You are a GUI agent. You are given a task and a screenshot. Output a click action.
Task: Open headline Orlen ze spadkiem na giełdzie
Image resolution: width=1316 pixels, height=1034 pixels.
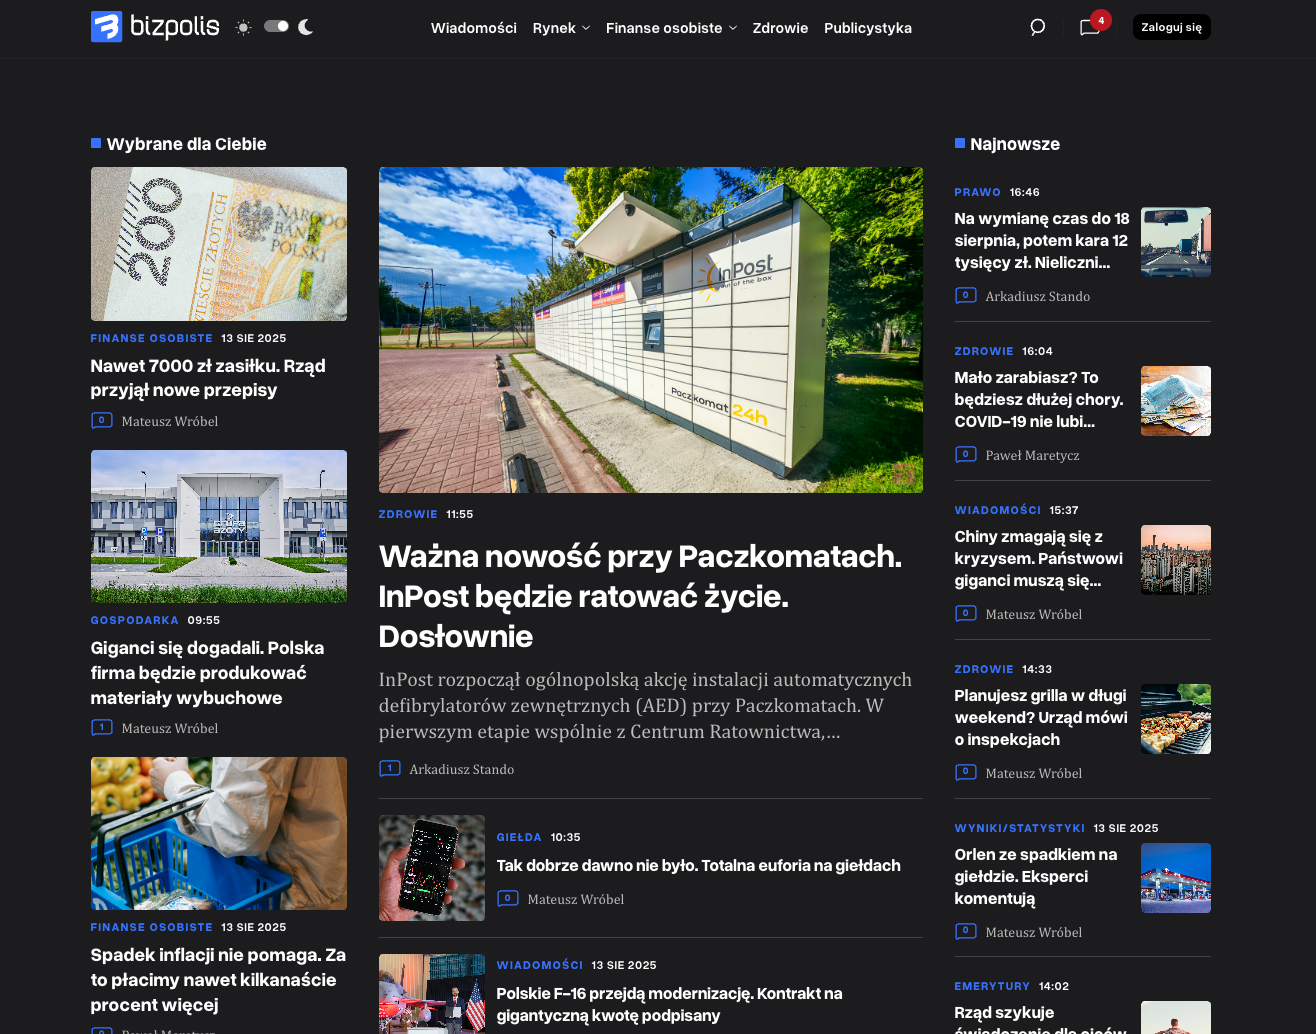[x=1036, y=876]
